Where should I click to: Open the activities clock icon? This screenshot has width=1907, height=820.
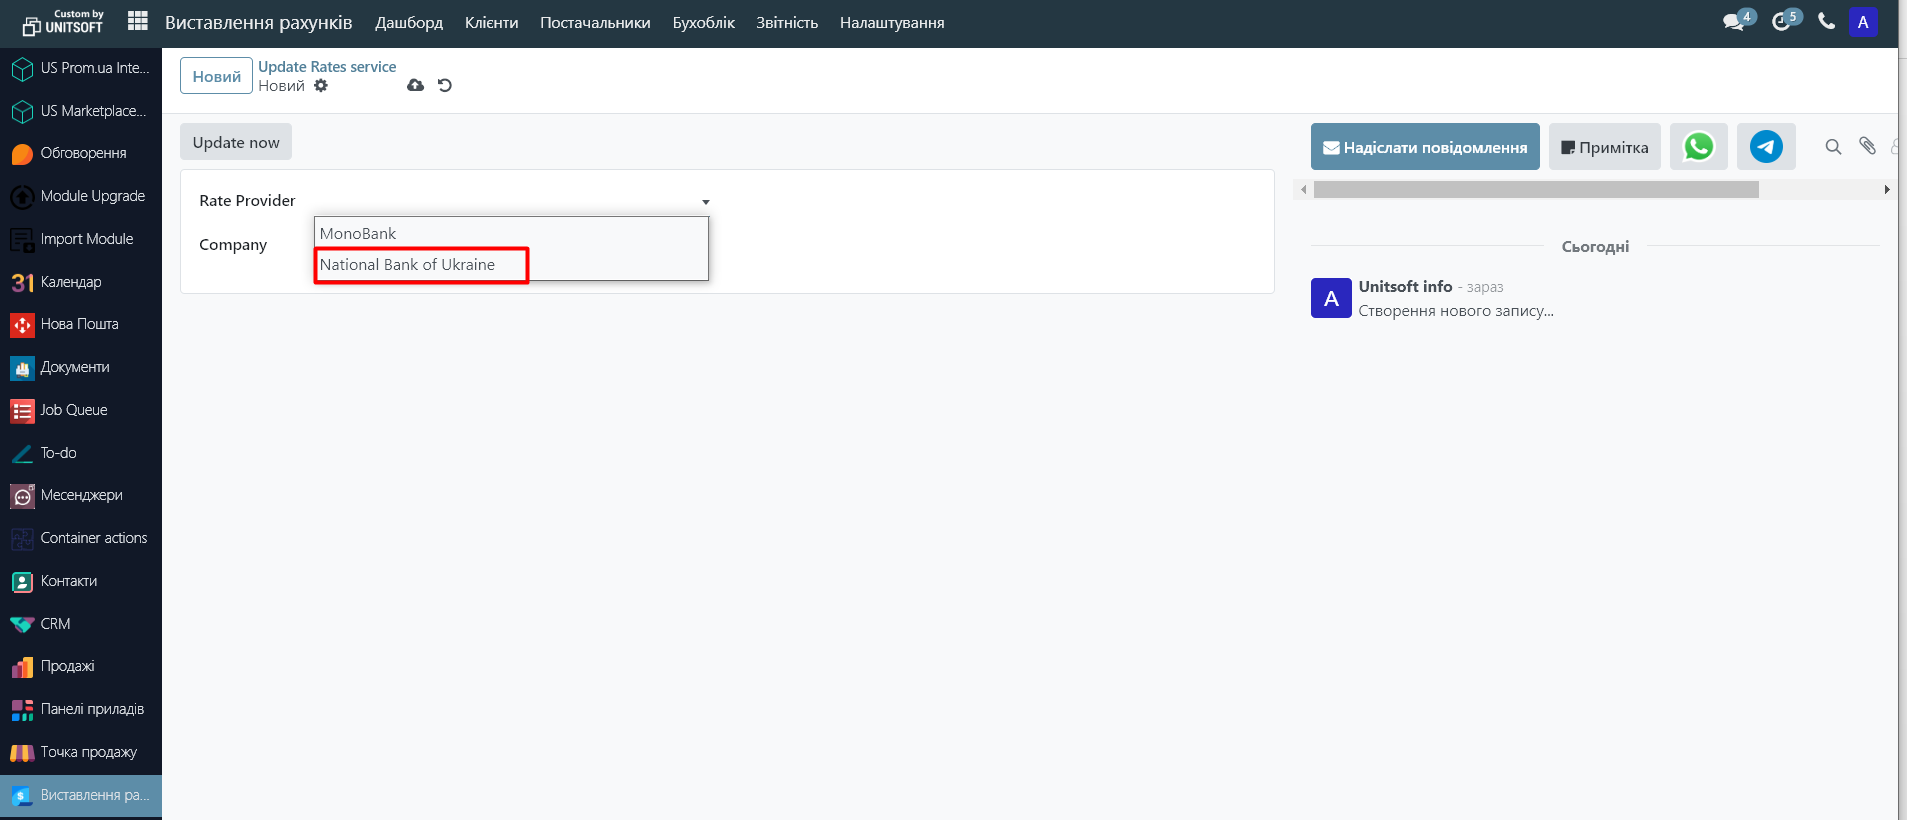pyautogui.click(x=1781, y=22)
